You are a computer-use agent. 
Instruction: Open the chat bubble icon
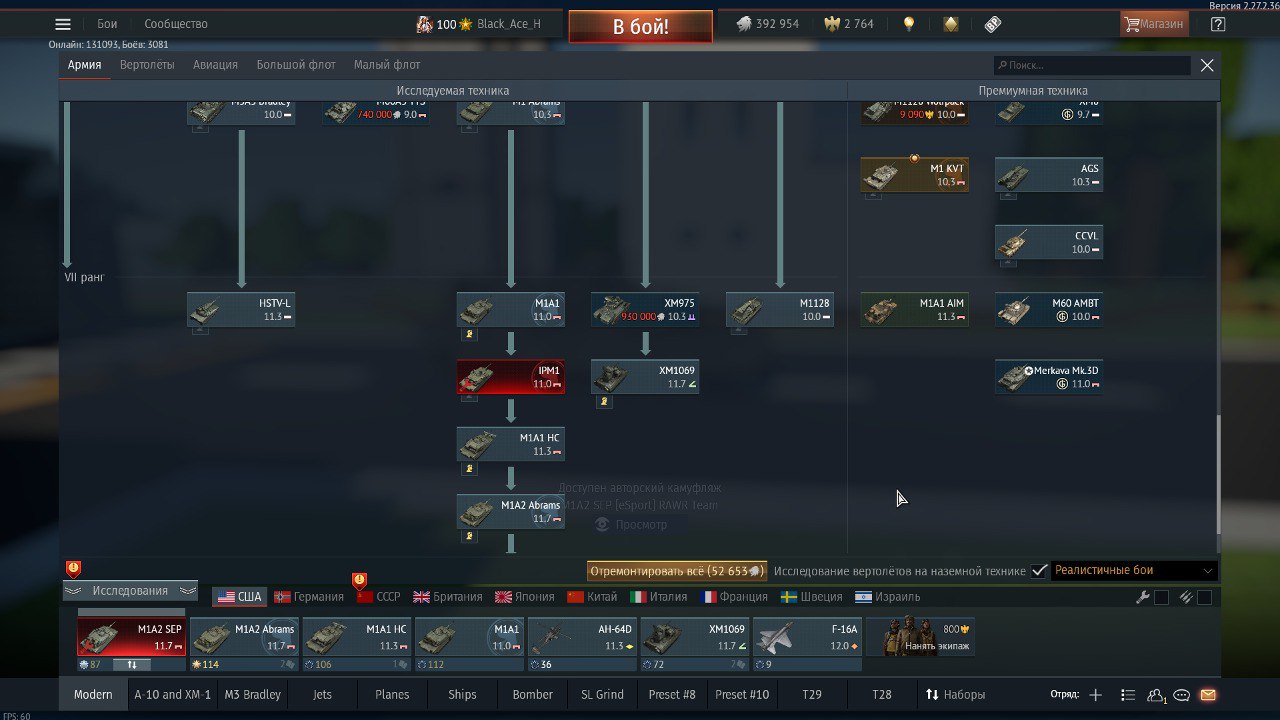pyautogui.click(x=1182, y=695)
